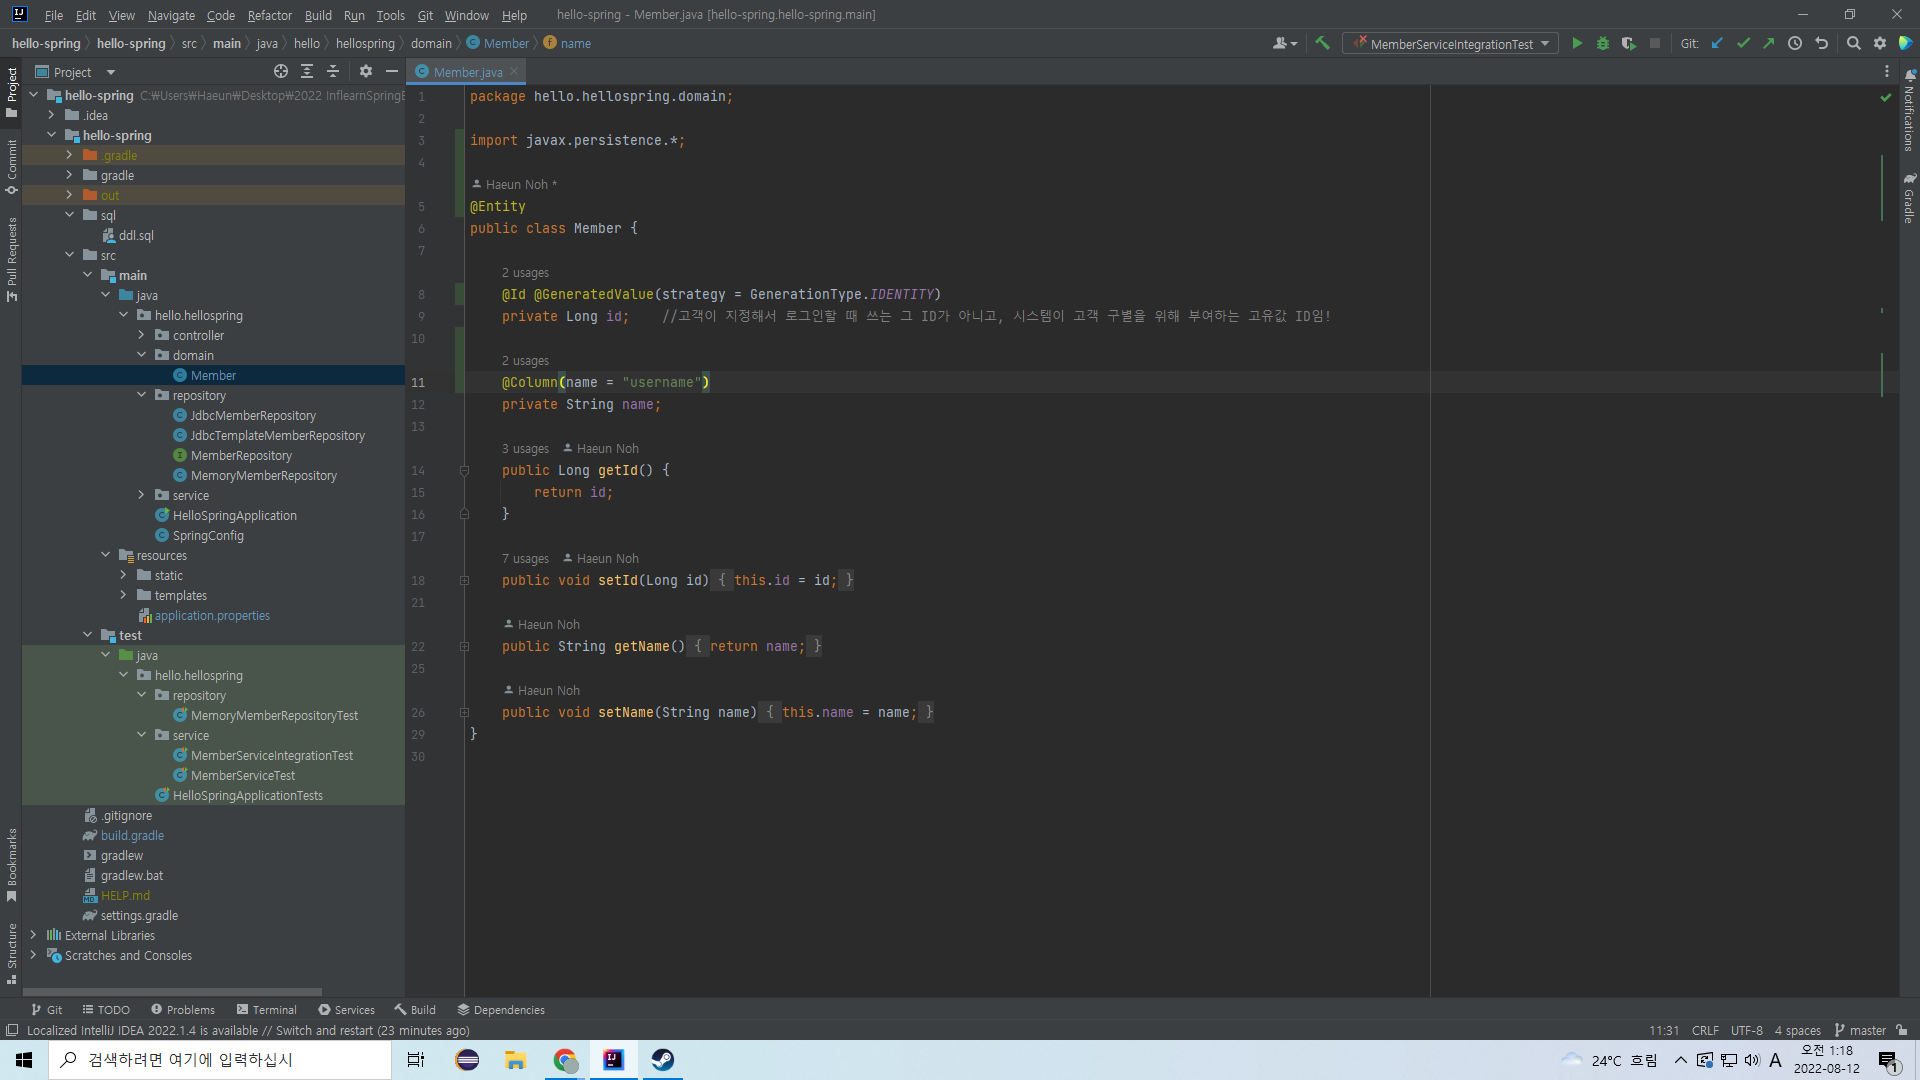The image size is (1920, 1080).
Task: Run MemberServiceIntegrationTest with the green play icon
Action: click(1577, 43)
